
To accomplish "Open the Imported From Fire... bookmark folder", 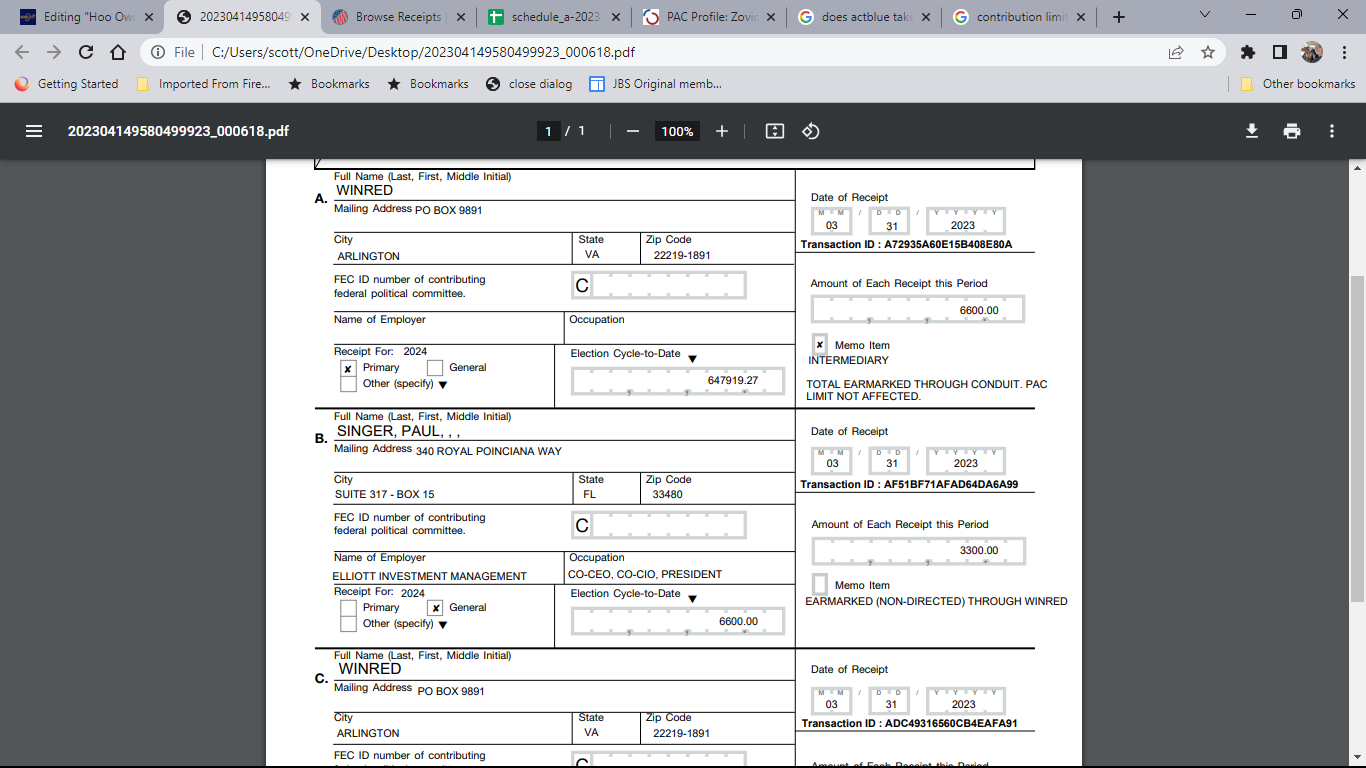I will (x=203, y=84).
